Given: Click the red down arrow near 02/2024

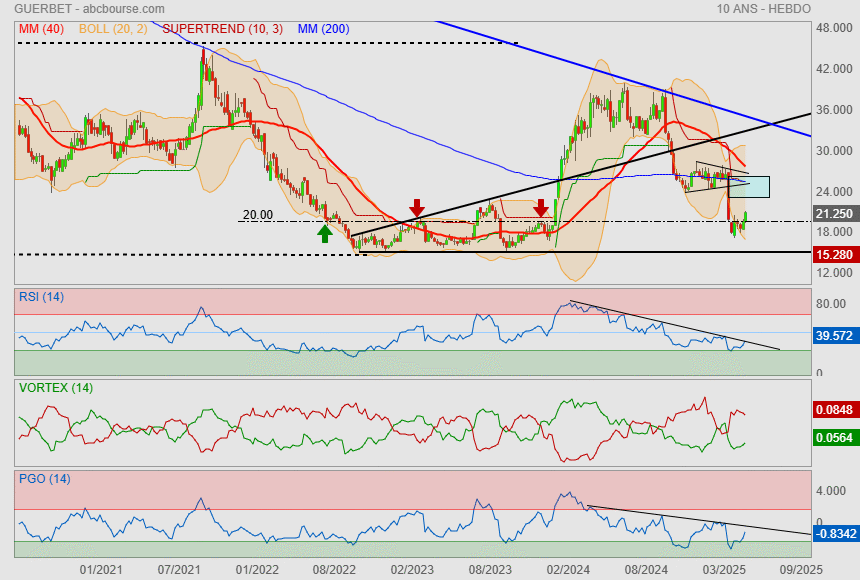Looking at the screenshot, I should (x=541, y=207).
